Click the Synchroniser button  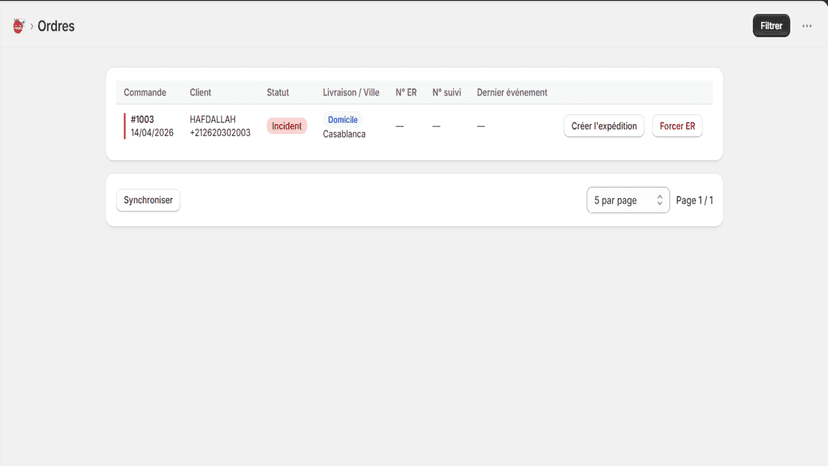click(x=148, y=200)
